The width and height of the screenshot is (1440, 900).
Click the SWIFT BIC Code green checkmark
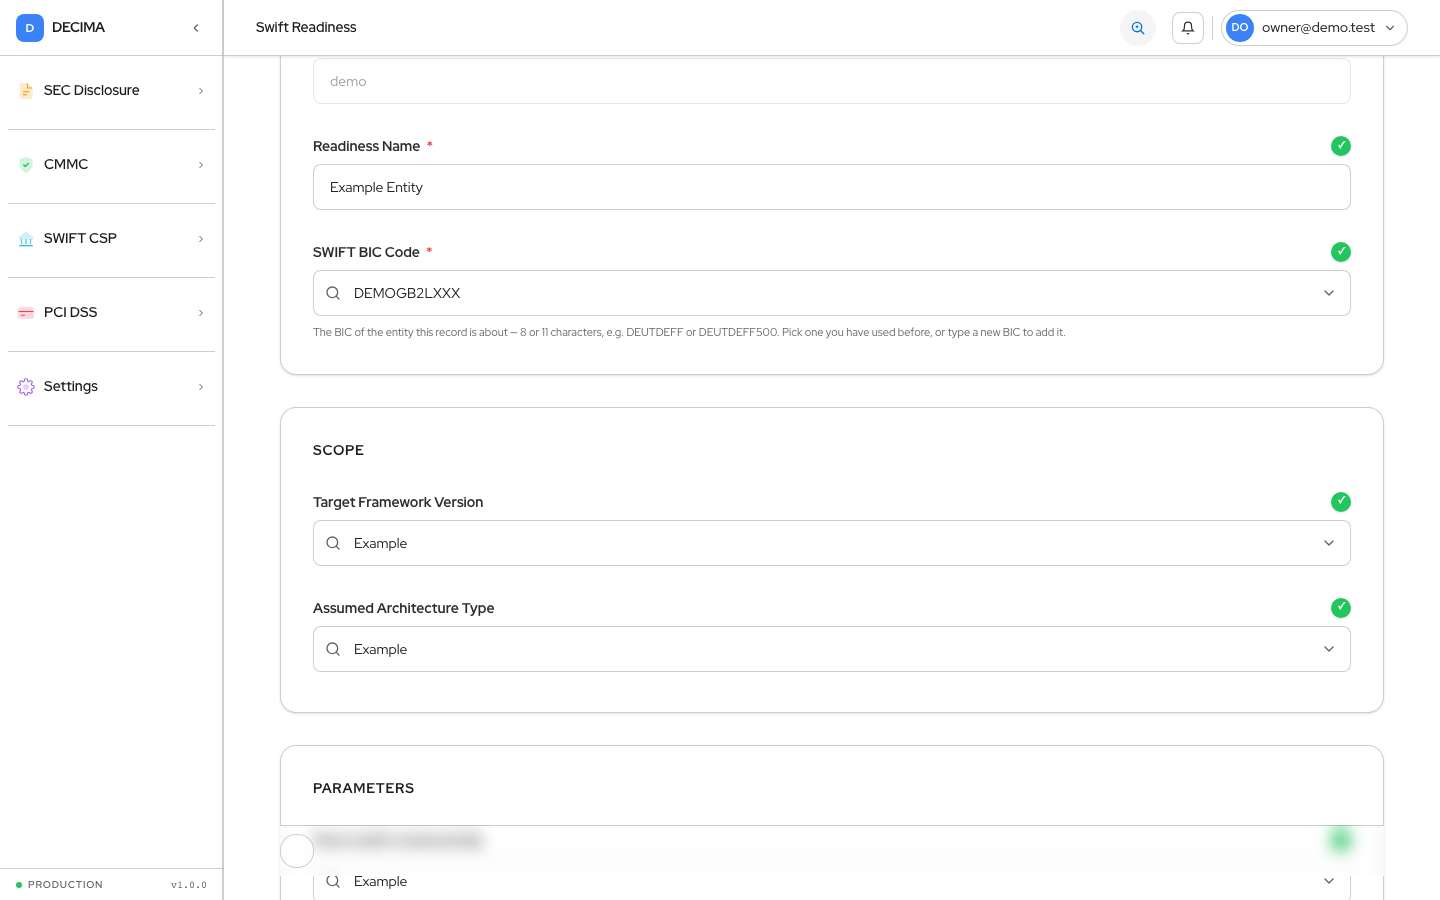[x=1341, y=252]
